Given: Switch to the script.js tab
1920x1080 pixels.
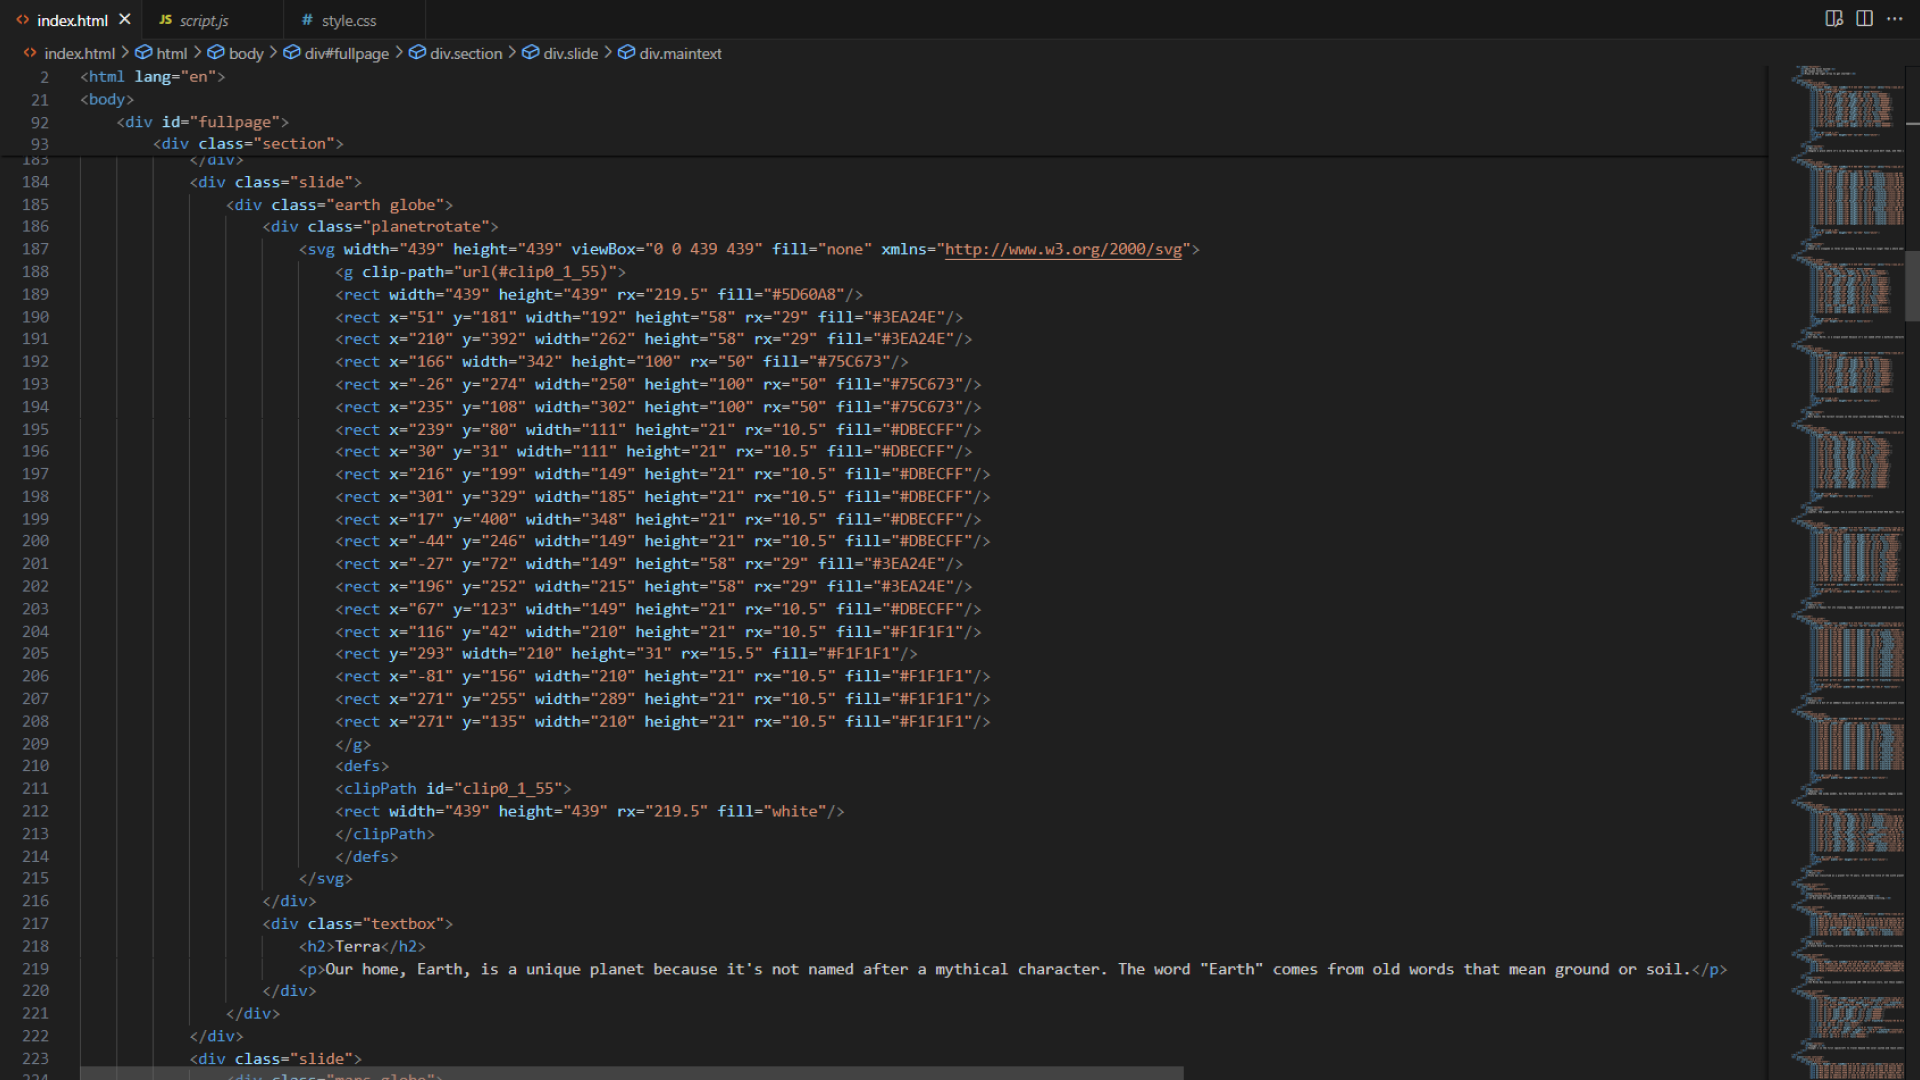Looking at the screenshot, I should pos(204,20).
